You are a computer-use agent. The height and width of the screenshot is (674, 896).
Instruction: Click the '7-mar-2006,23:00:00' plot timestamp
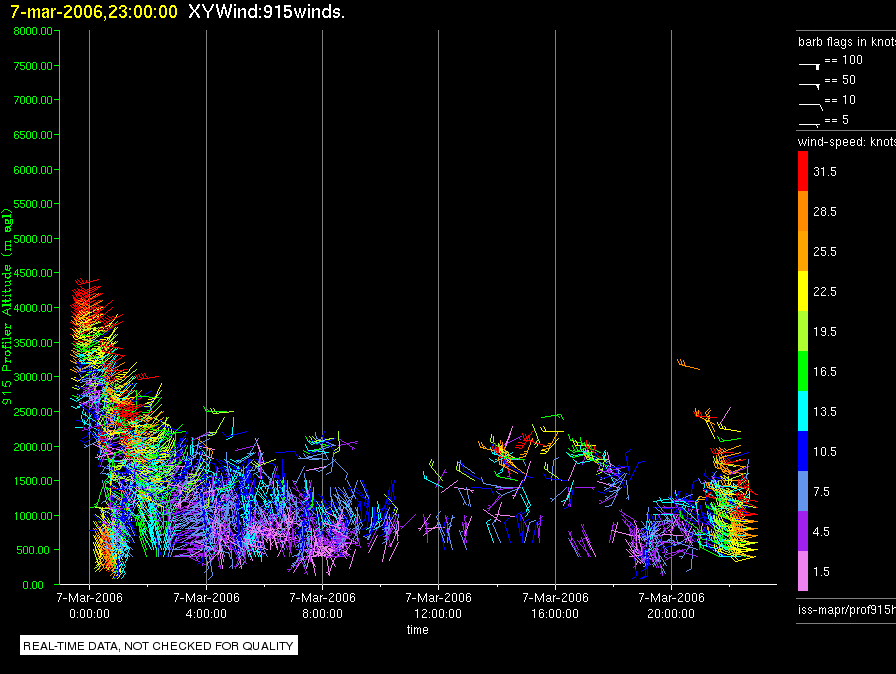[x=94, y=12]
